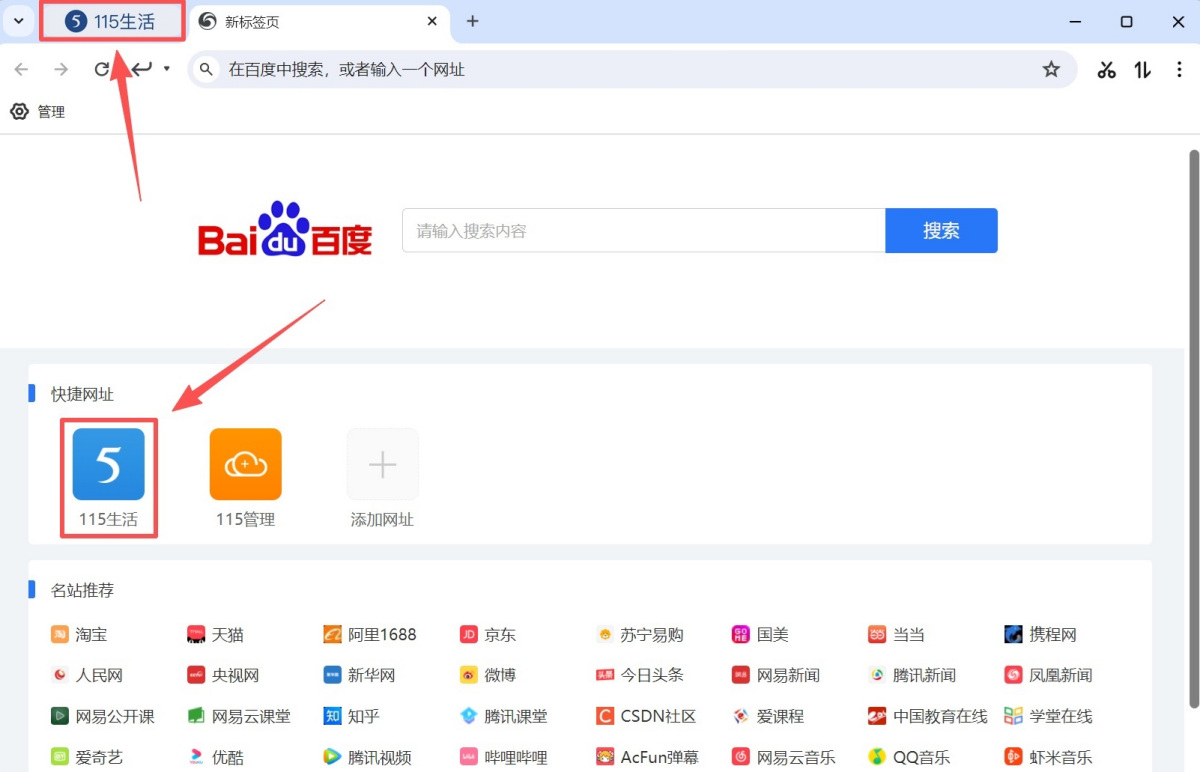Click the scissors screenshot icon in toolbar
Viewport: 1200px width, 772px height.
(1106, 69)
